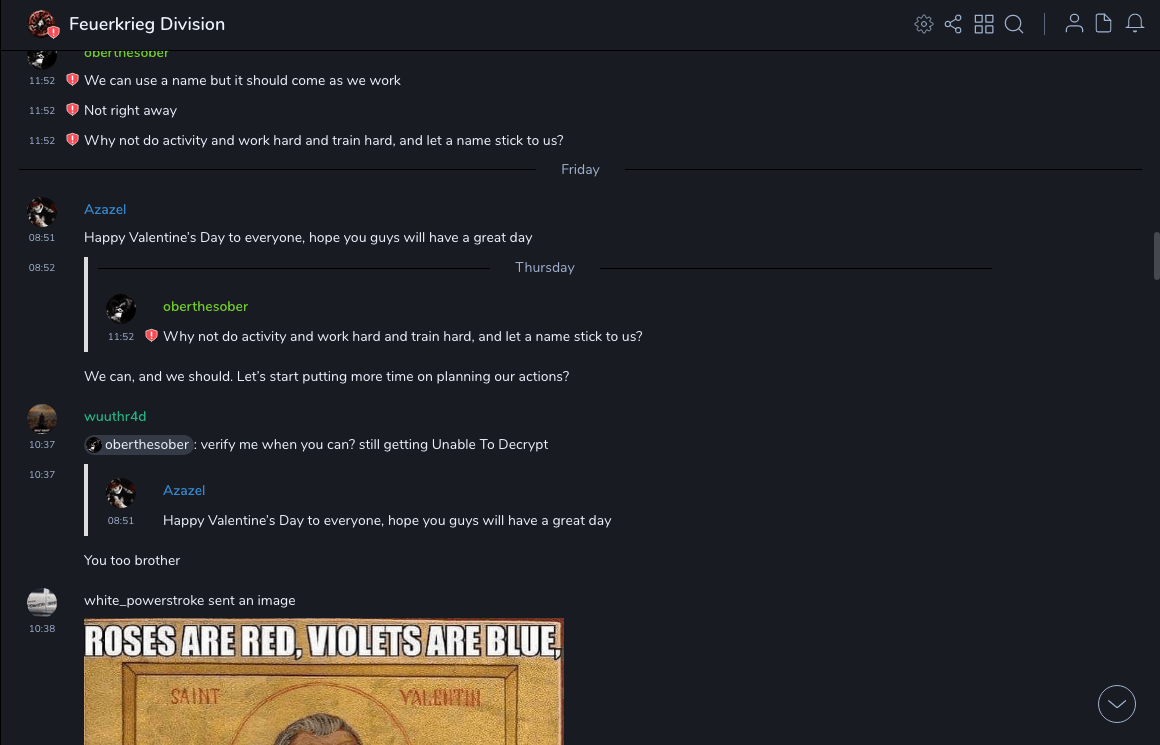Open the Saint Valentin meme image
The image size is (1160, 745).
coord(324,681)
